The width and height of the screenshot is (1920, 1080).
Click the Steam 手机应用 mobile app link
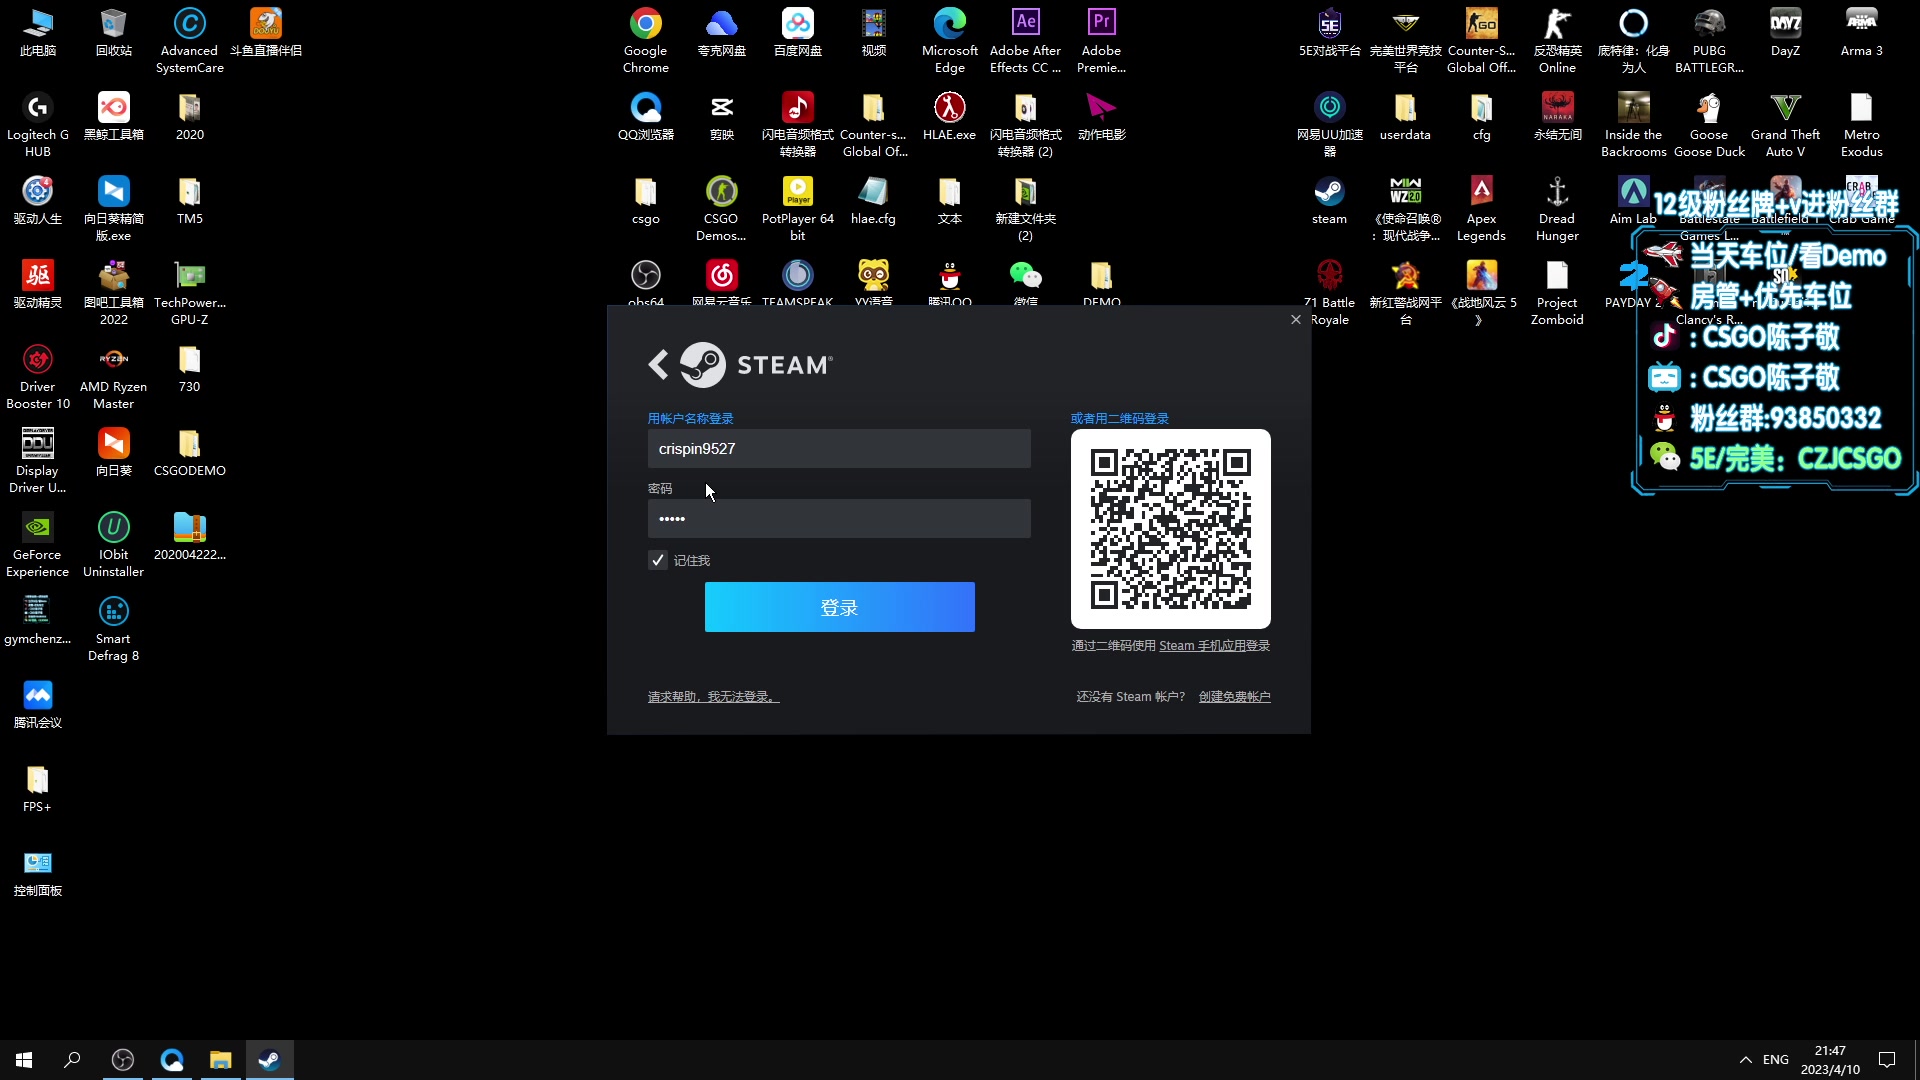coord(1214,646)
